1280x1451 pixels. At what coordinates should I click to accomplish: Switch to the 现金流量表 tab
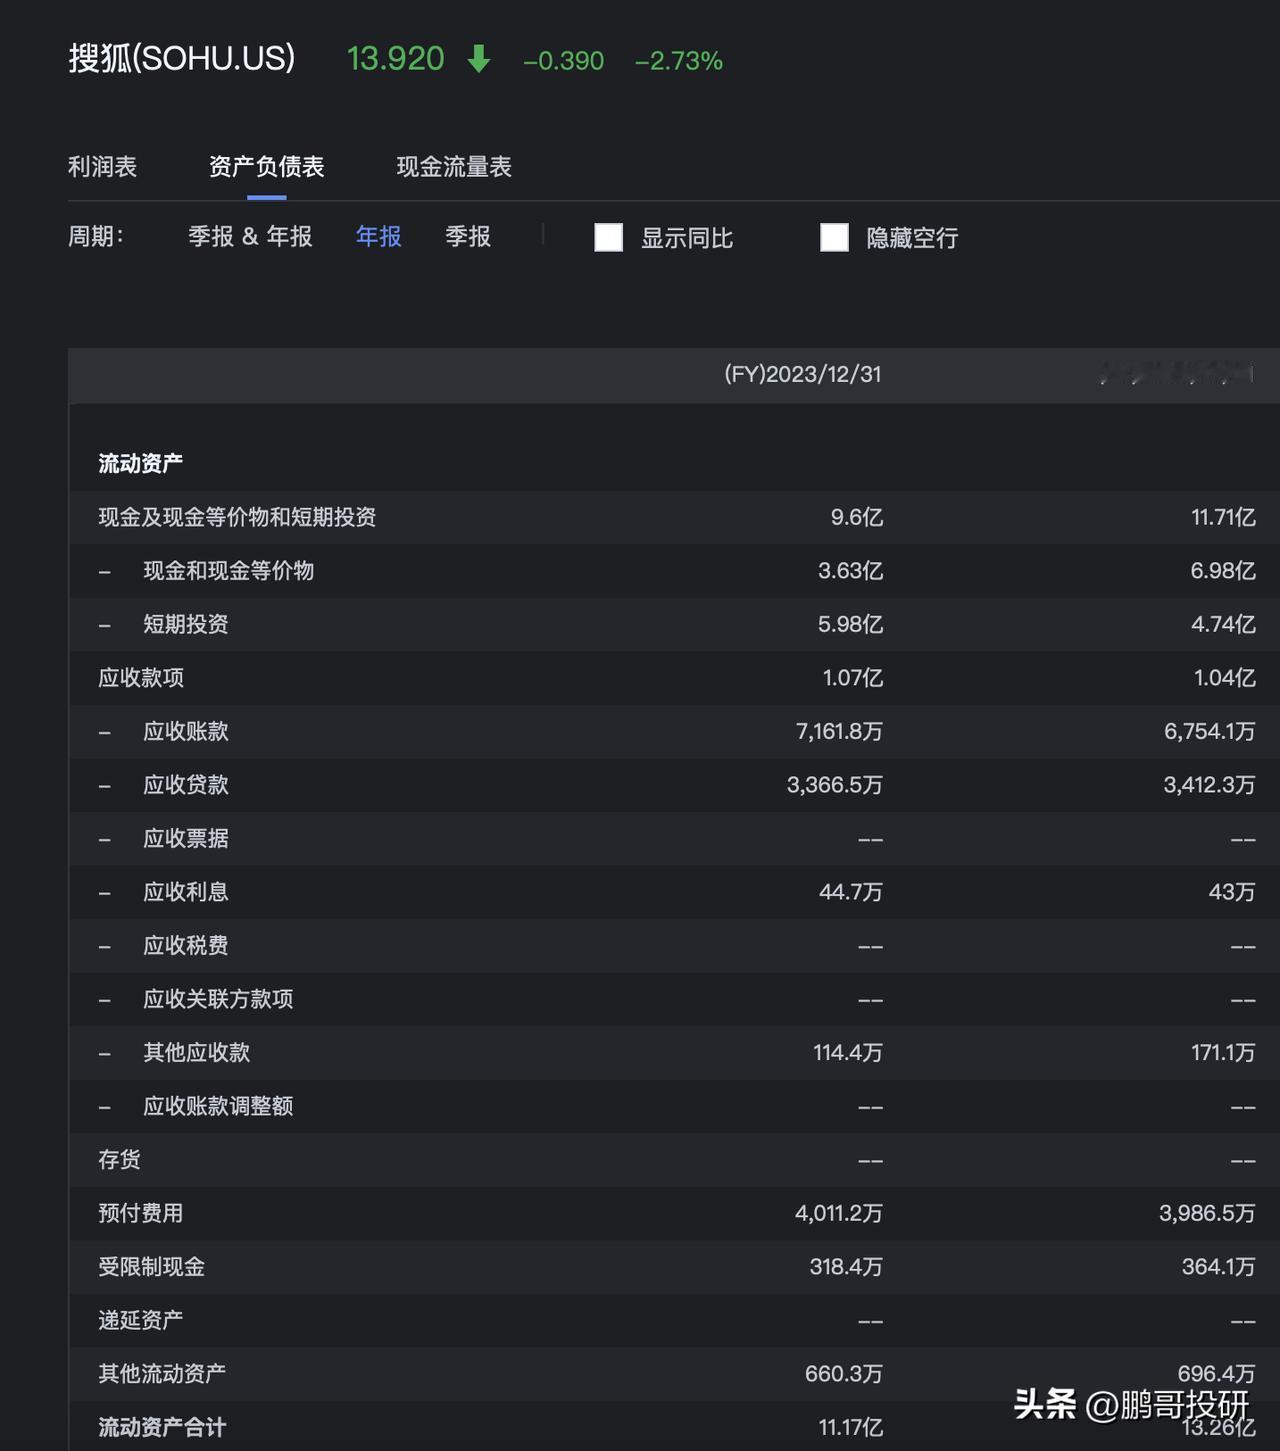click(454, 167)
